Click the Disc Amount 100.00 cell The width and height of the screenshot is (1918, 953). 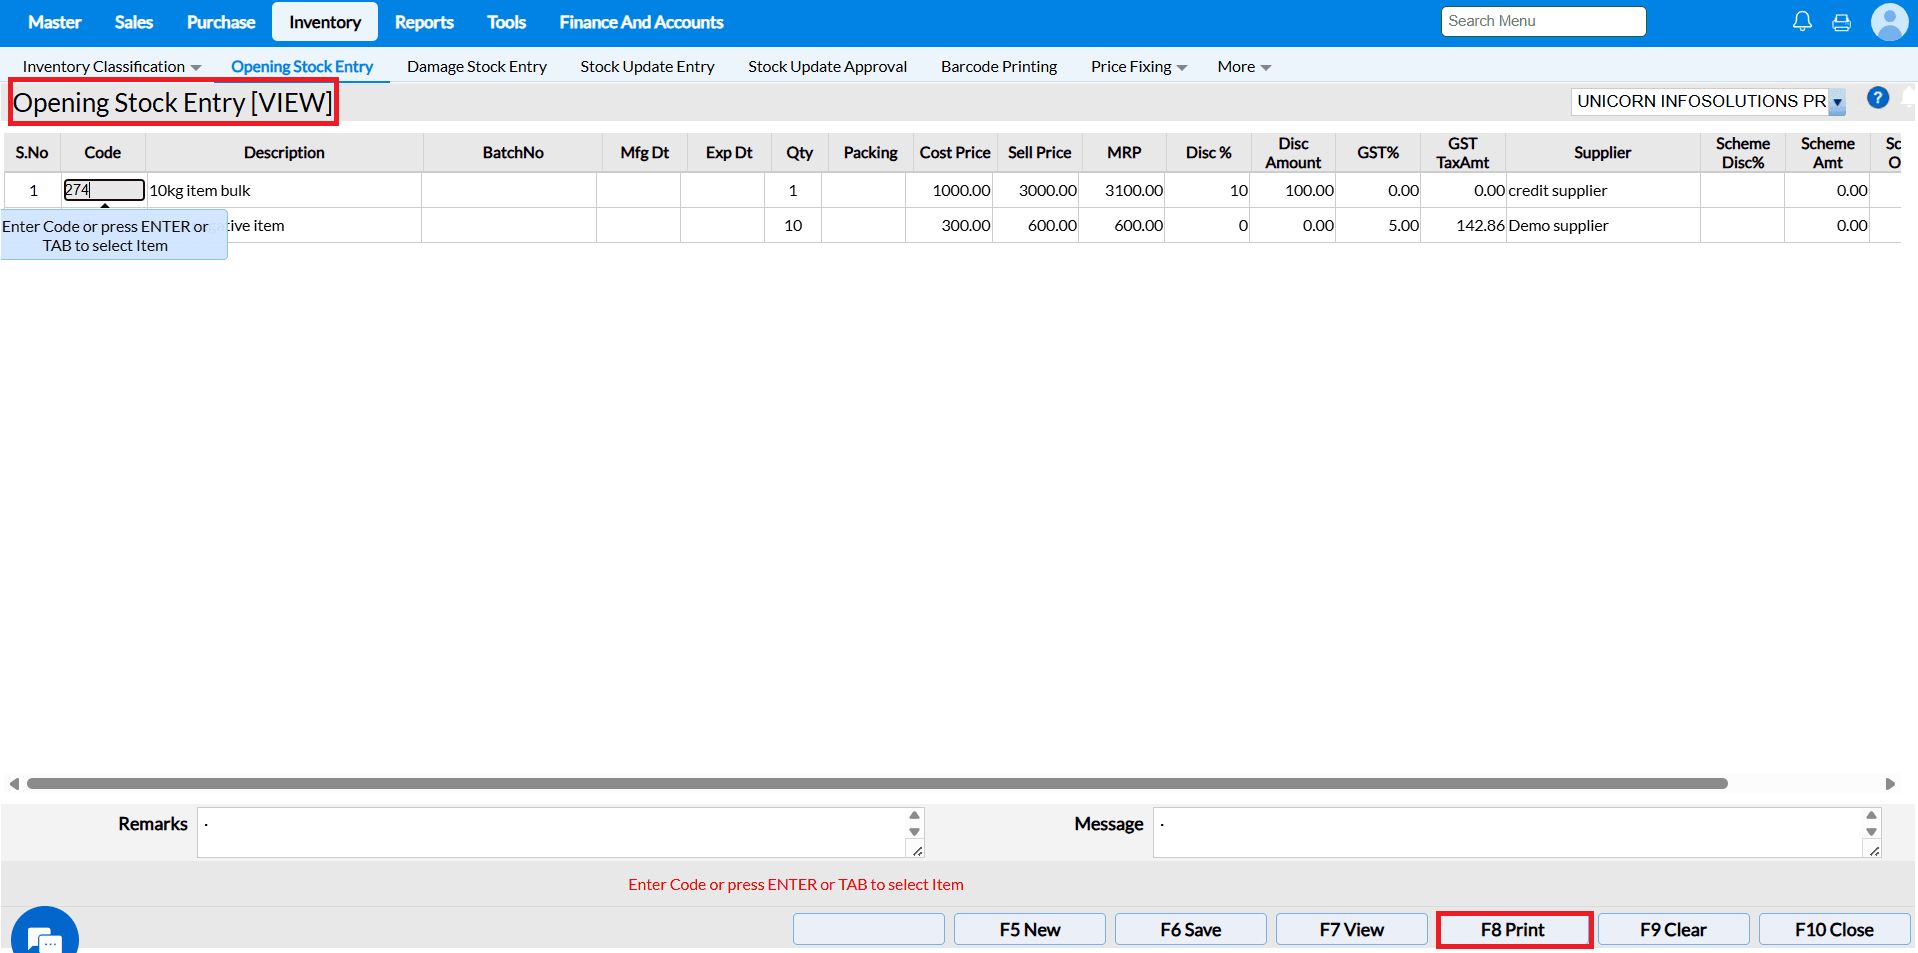tap(1293, 190)
